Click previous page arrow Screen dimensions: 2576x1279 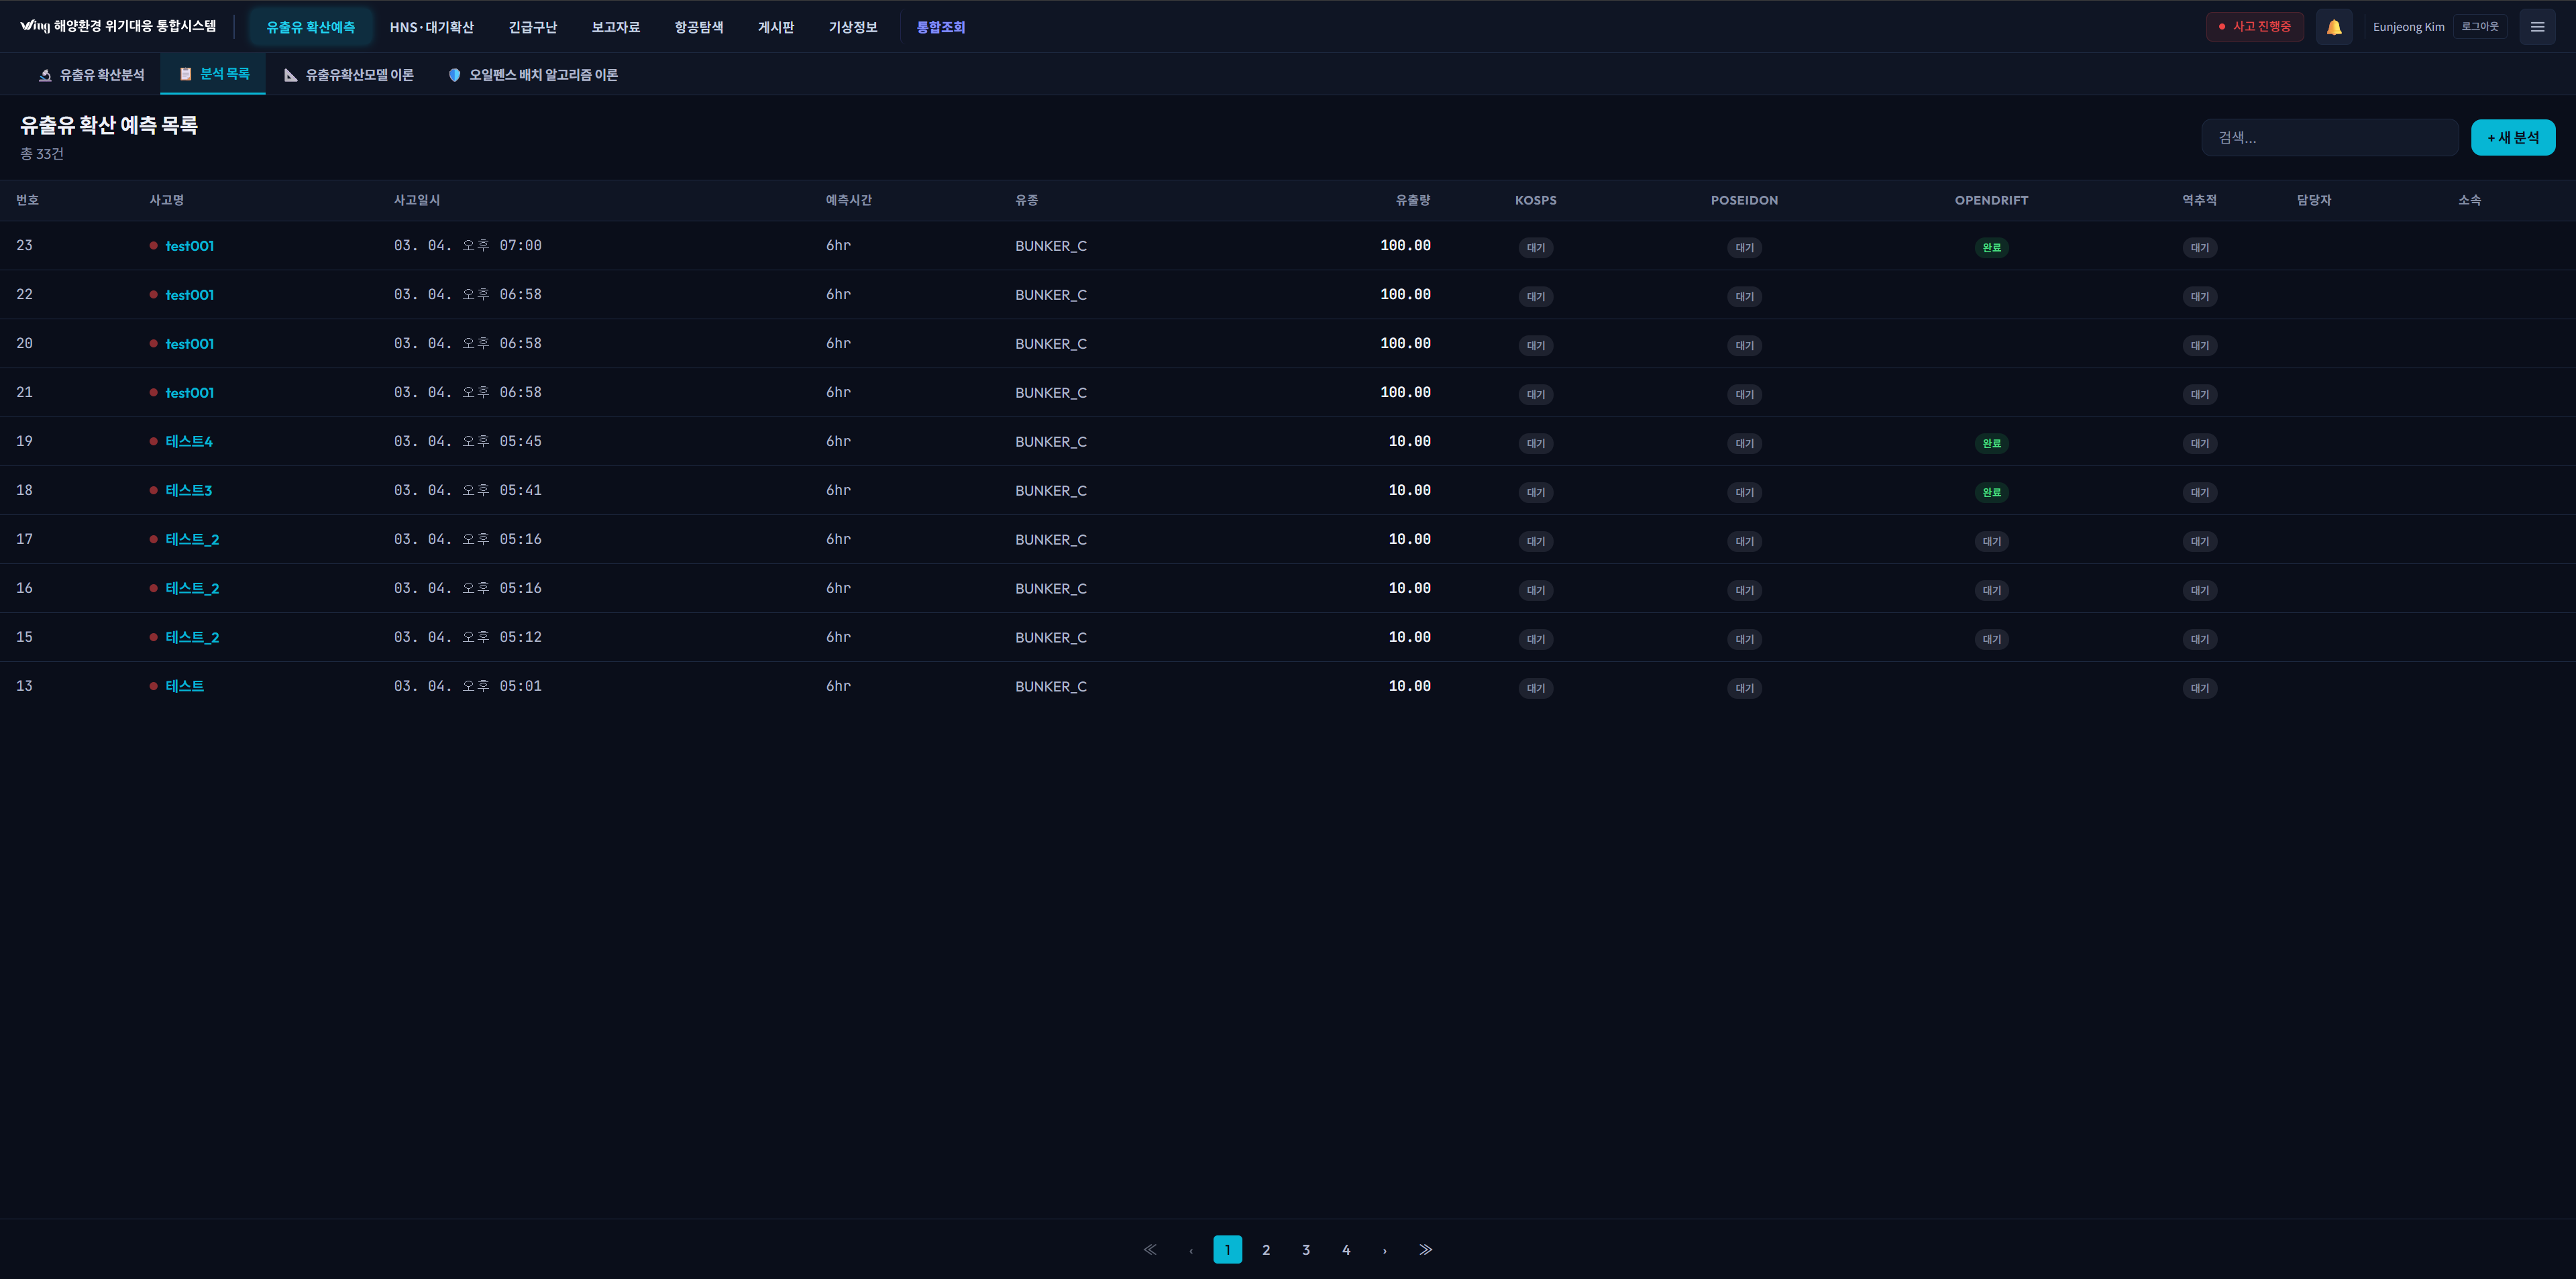pyautogui.click(x=1191, y=1250)
